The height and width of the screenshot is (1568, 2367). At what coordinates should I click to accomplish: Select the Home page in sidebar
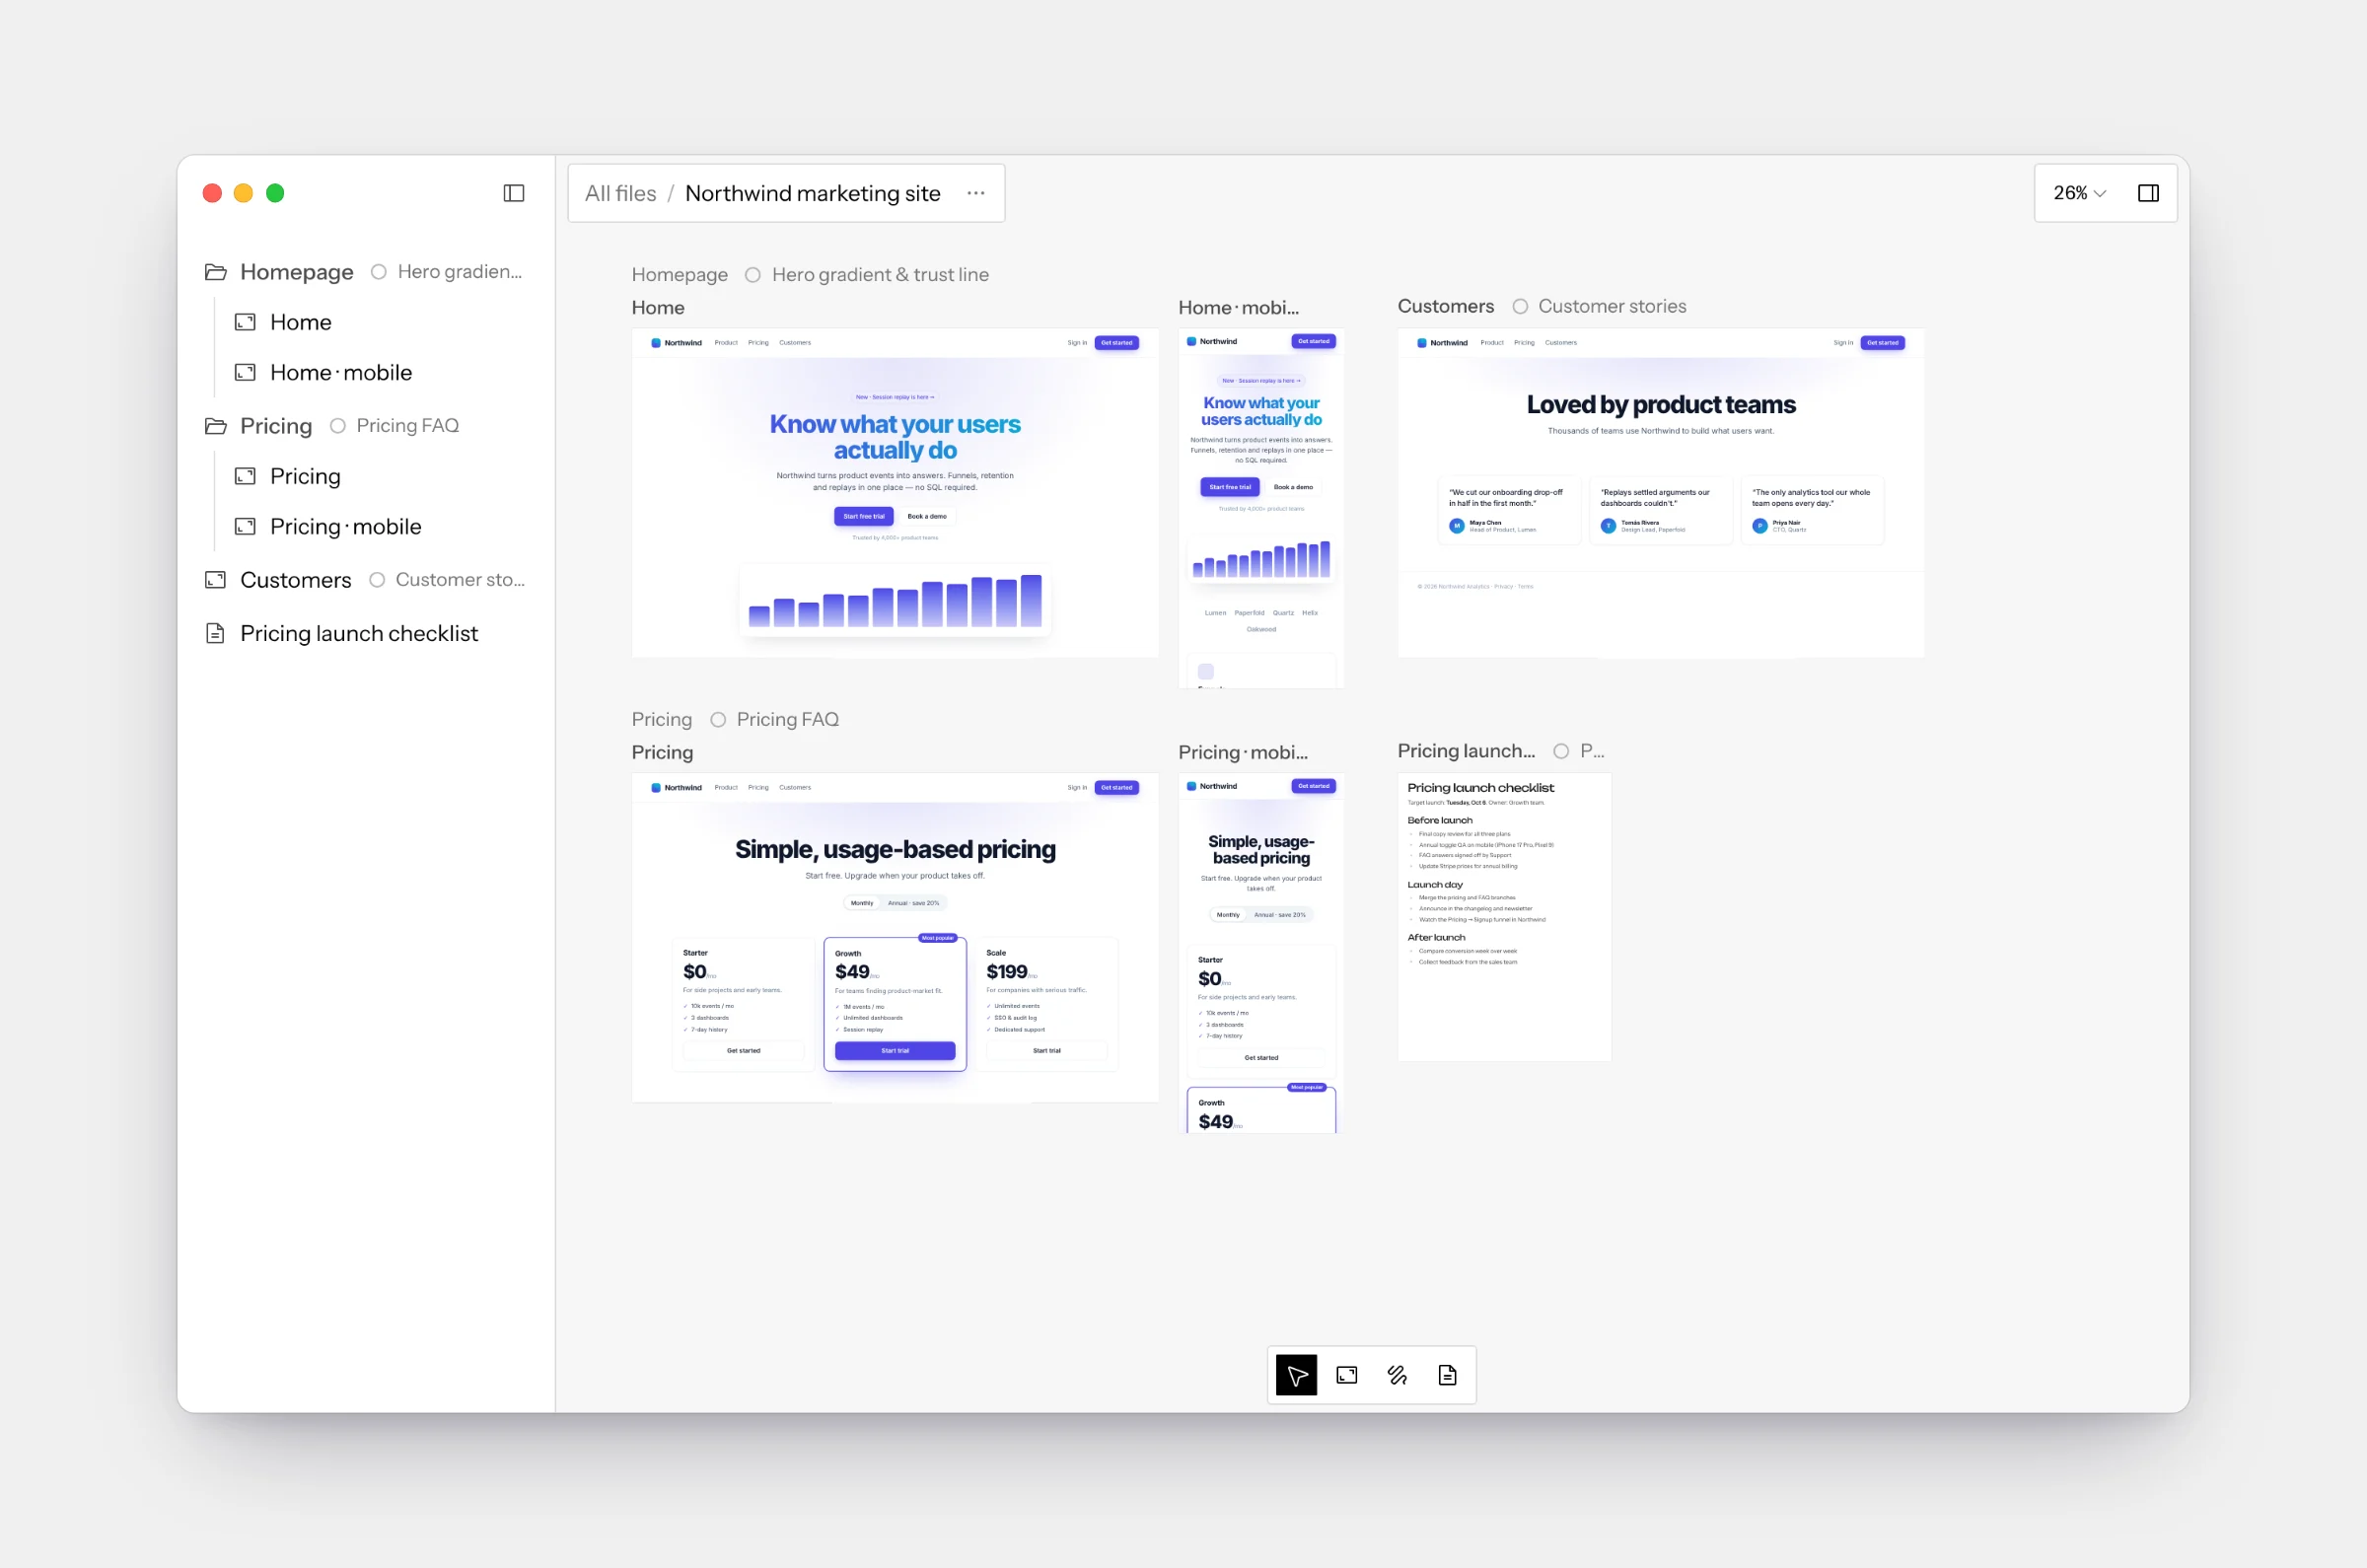coord(300,322)
